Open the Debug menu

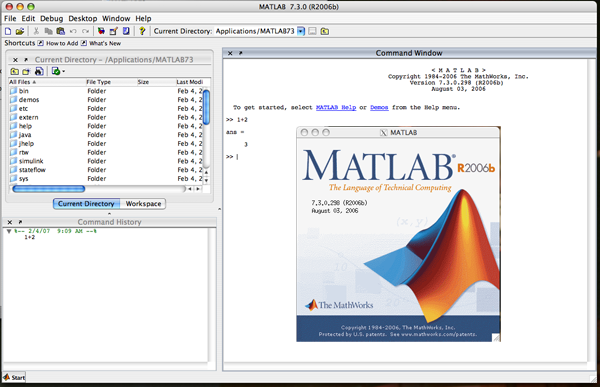(51, 18)
